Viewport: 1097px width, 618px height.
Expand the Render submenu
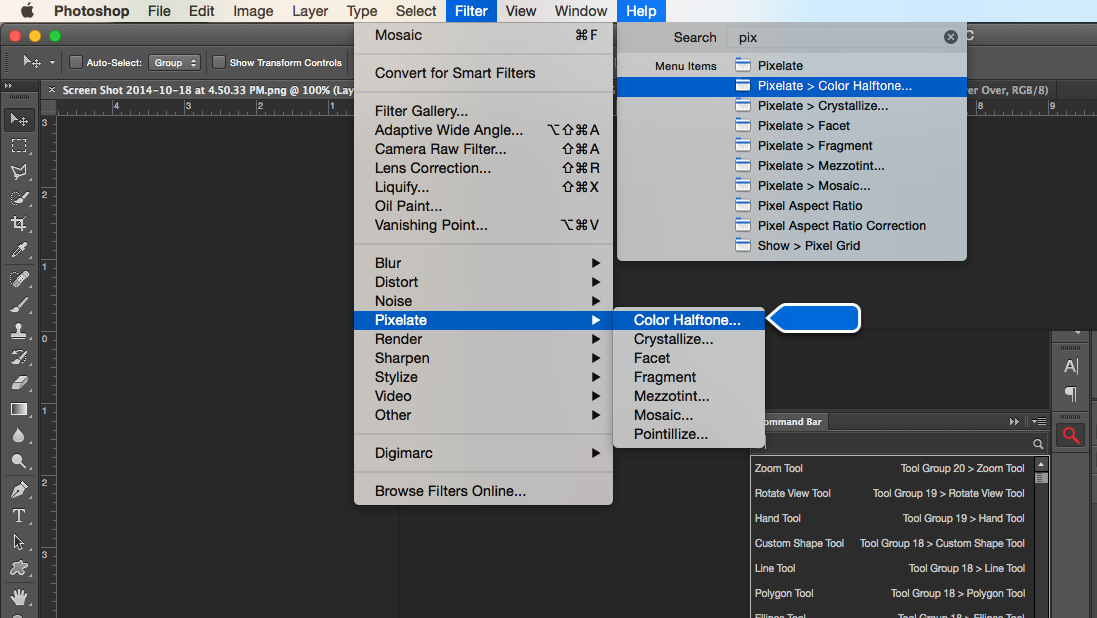pyautogui.click(x=483, y=339)
